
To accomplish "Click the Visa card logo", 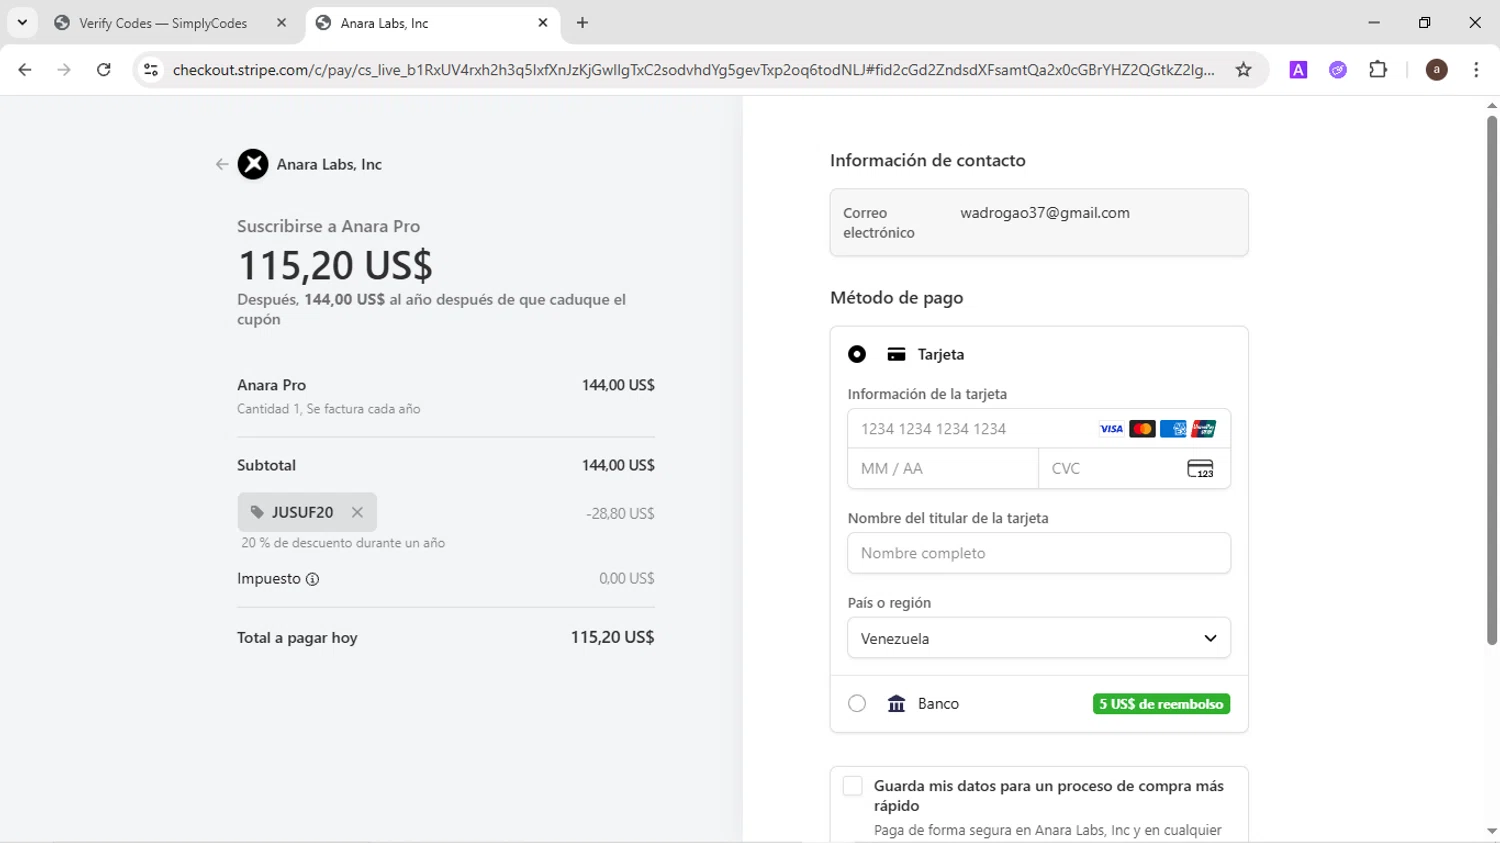I will coord(1111,429).
